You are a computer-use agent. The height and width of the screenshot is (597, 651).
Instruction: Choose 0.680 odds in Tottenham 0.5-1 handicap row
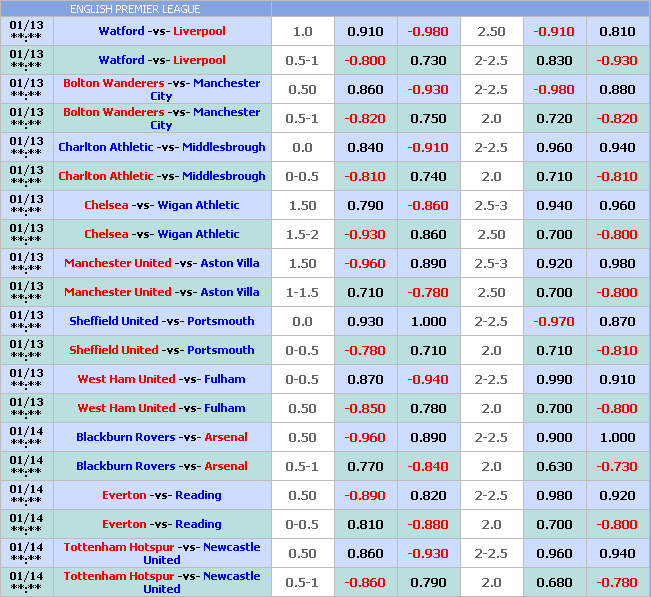pyautogui.click(x=554, y=583)
